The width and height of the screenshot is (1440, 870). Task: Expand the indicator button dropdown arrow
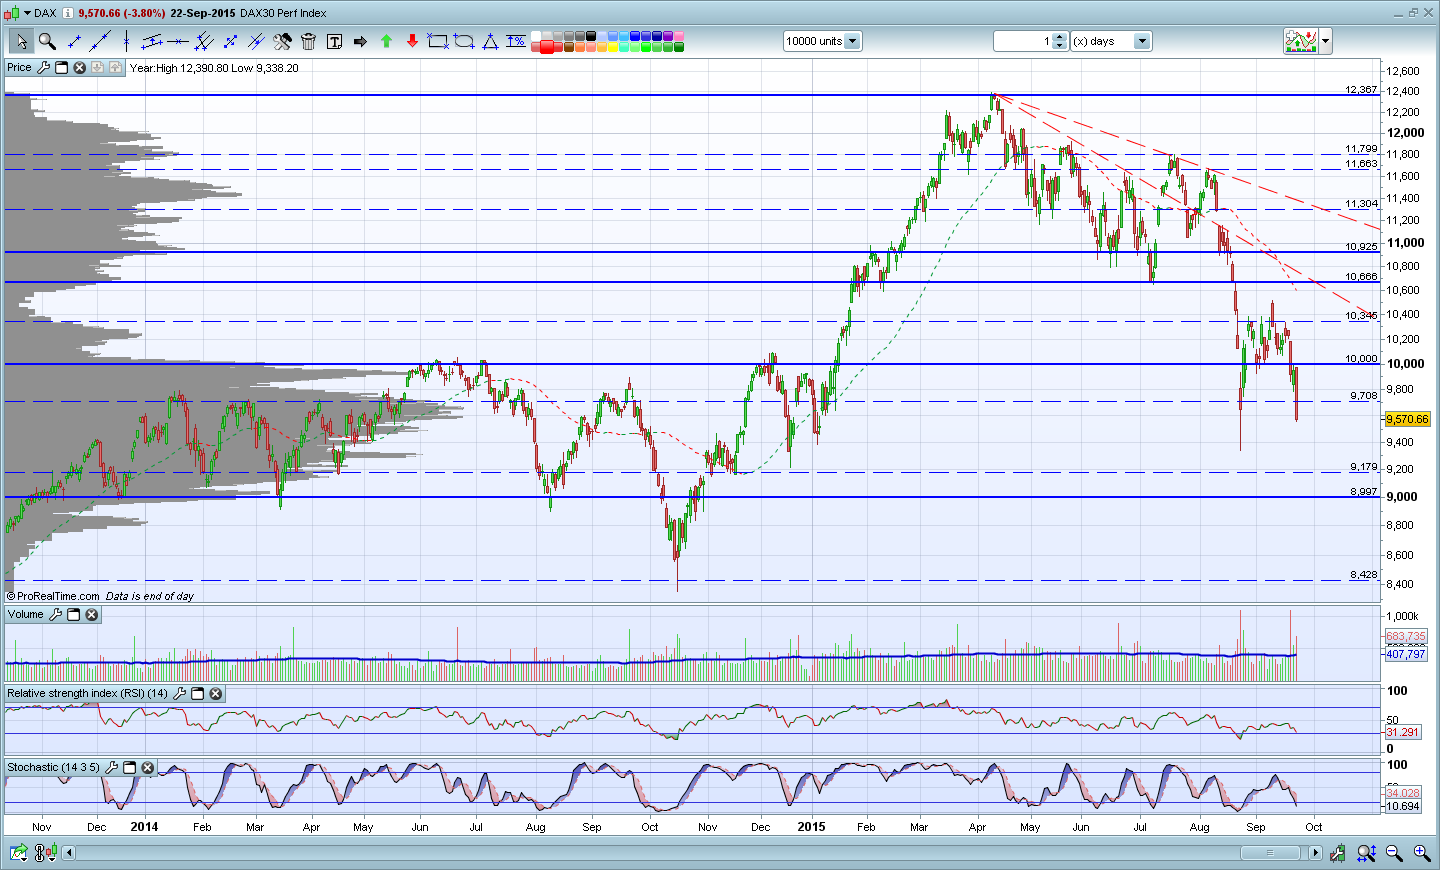pos(1325,41)
